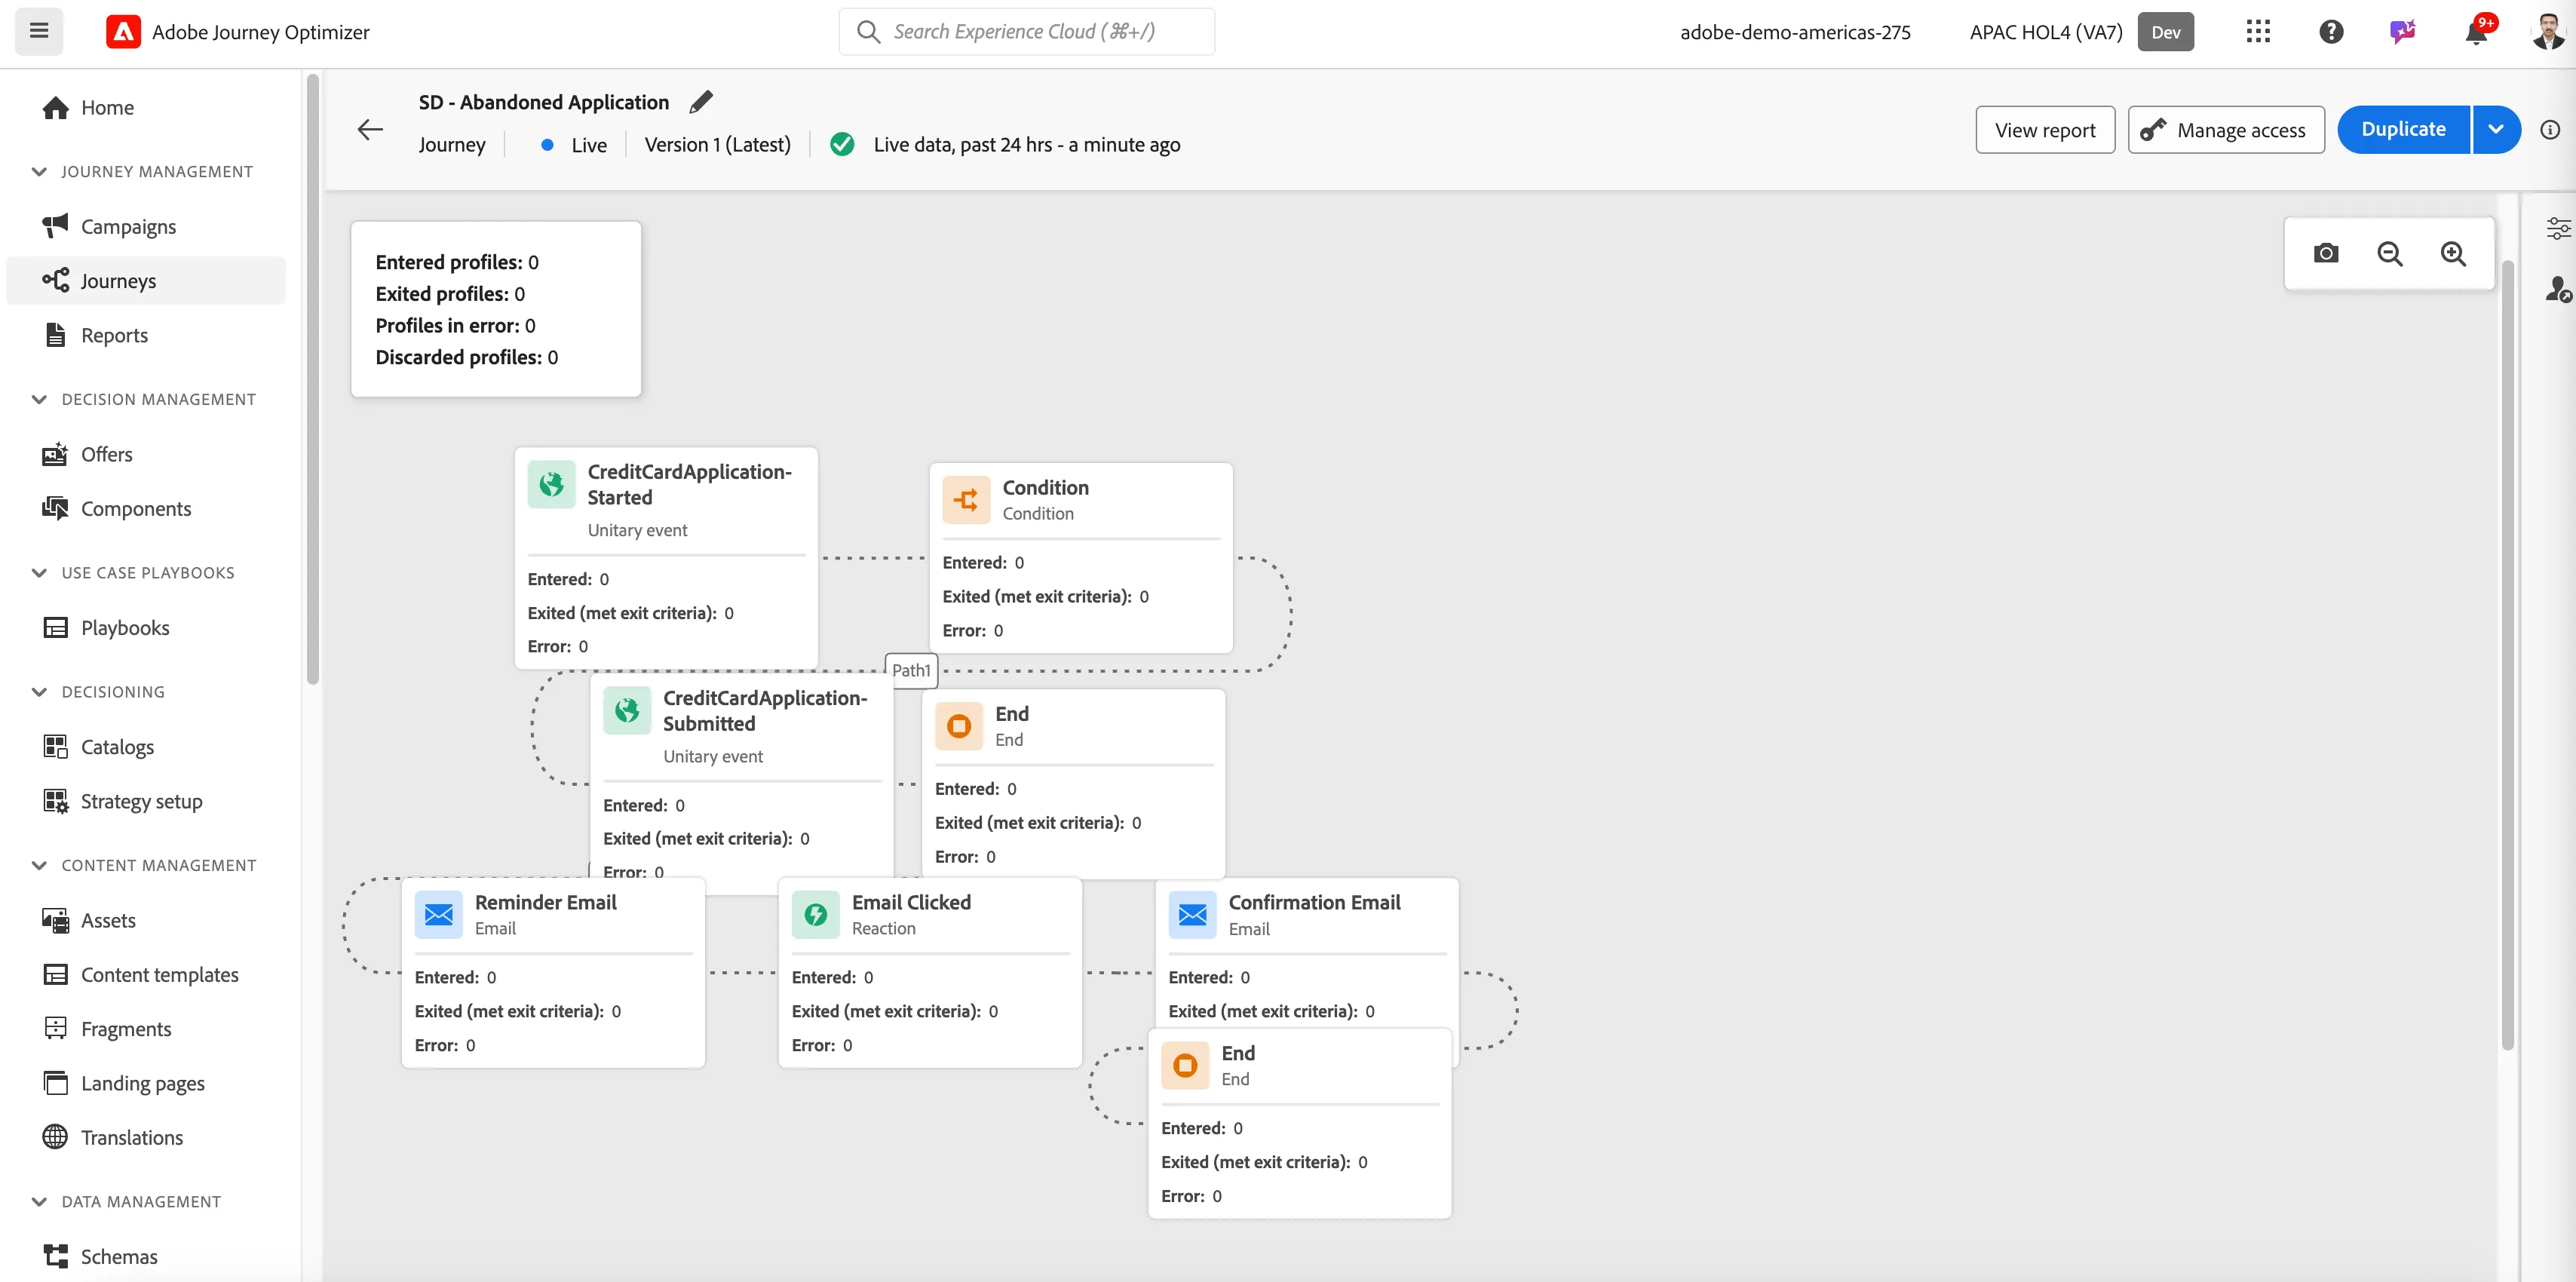Collapse the Journey Management section
The image size is (2576, 1282).
click(39, 171)
